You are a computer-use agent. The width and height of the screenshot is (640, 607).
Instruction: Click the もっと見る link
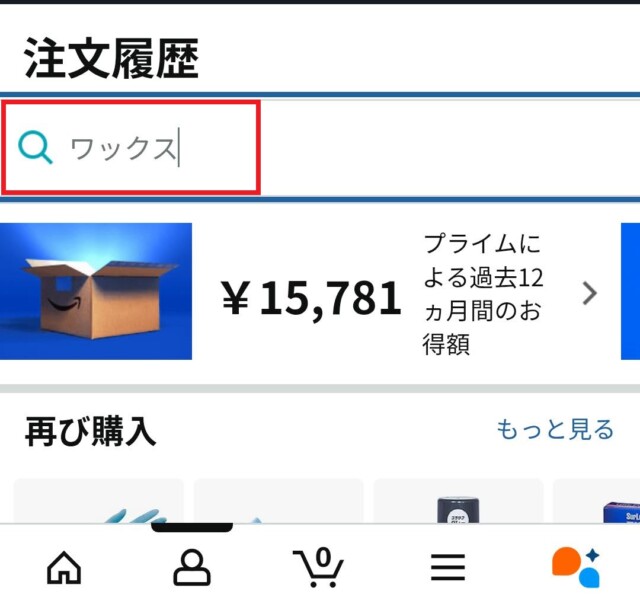click(555, 429)
